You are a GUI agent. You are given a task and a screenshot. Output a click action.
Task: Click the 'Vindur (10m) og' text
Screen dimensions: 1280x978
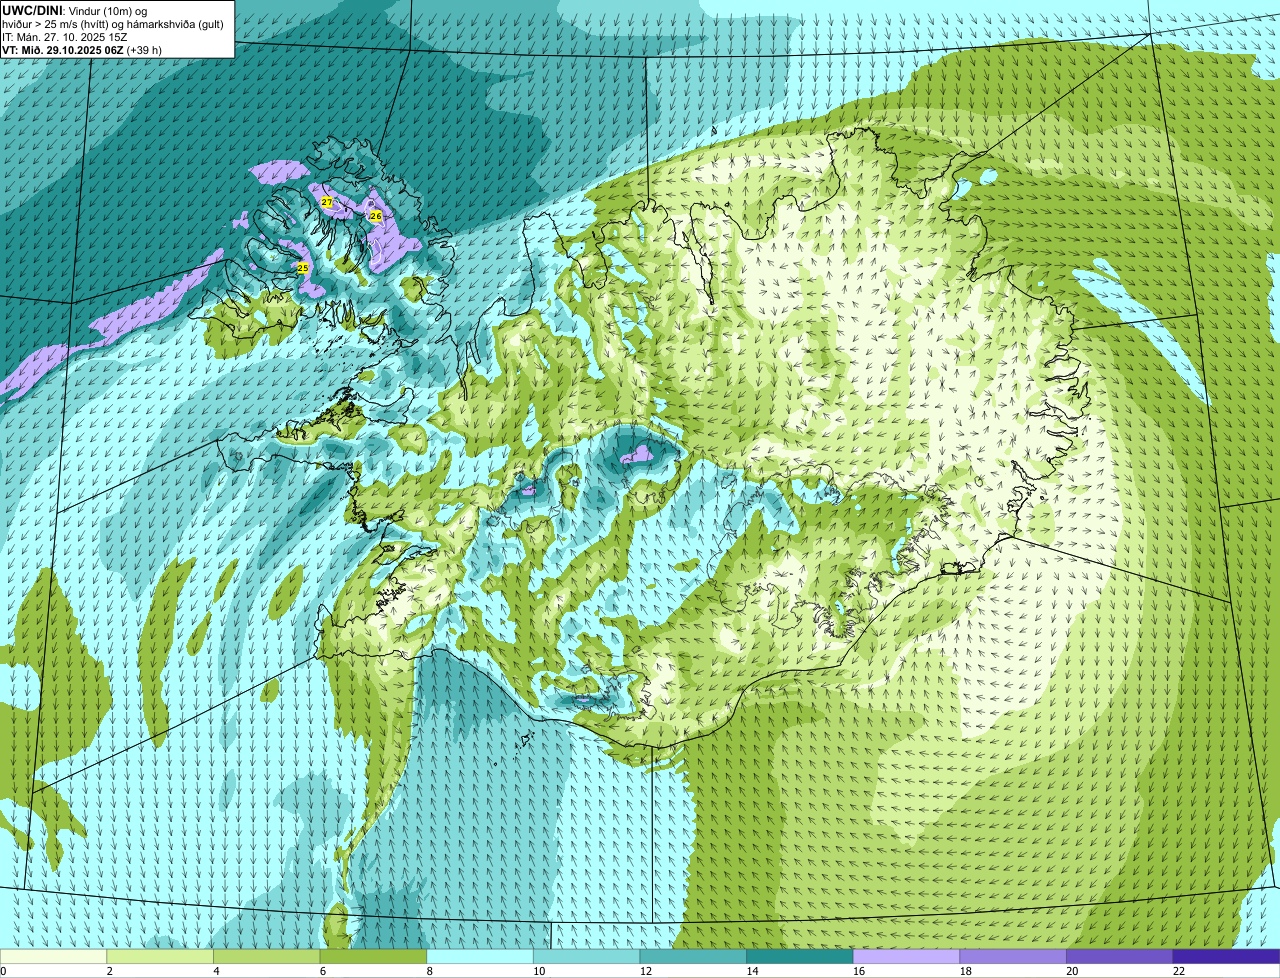point(106,10)
